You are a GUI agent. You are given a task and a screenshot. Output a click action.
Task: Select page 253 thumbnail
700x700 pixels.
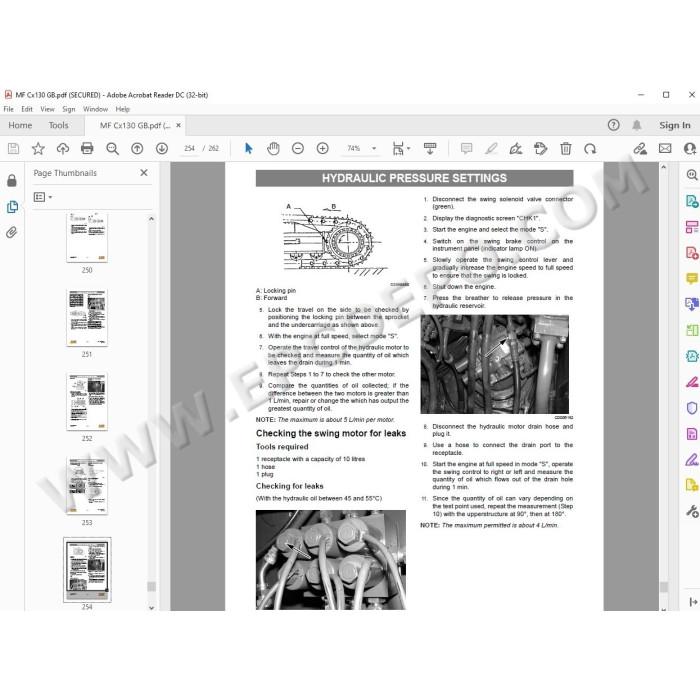point(87,486)
